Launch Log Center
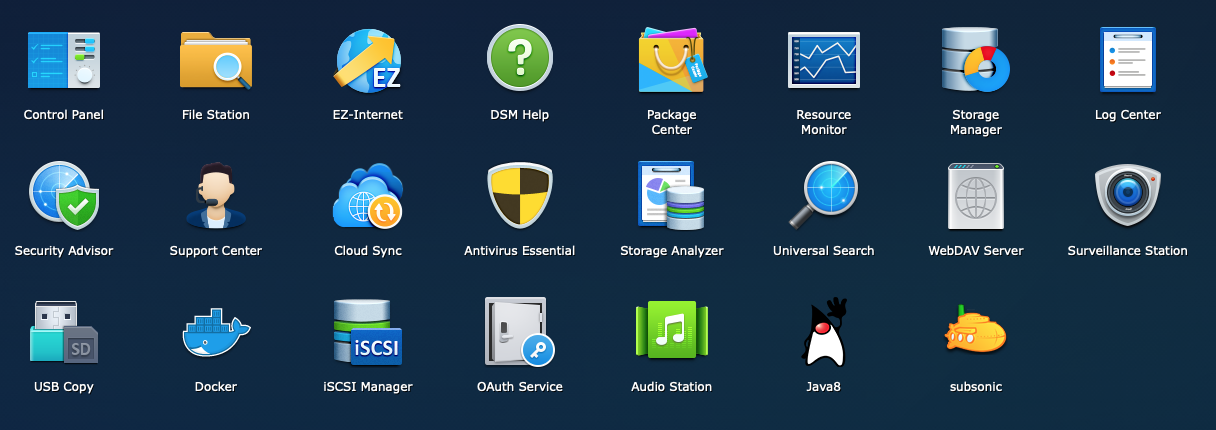Screen dimensions: 1216x430 [1128, 60]
